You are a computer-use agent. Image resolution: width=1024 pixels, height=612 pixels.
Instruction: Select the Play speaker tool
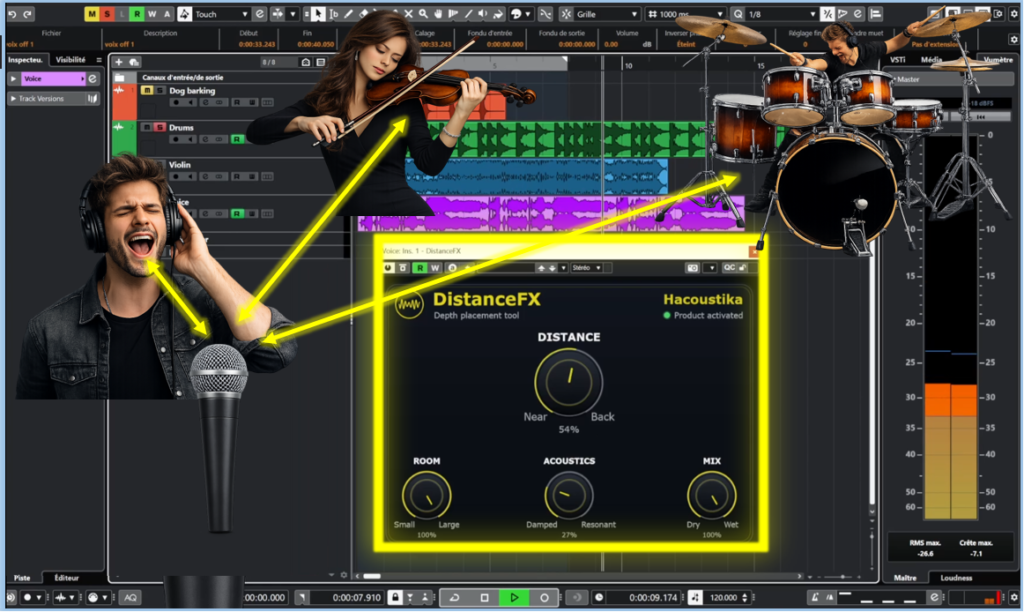click(x=483, y=14)
